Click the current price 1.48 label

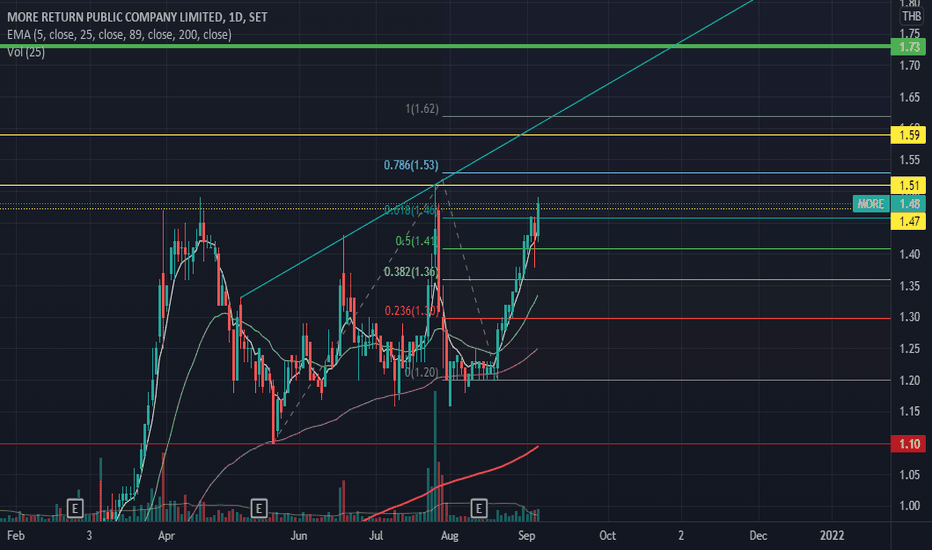click(x=909, y=204)
